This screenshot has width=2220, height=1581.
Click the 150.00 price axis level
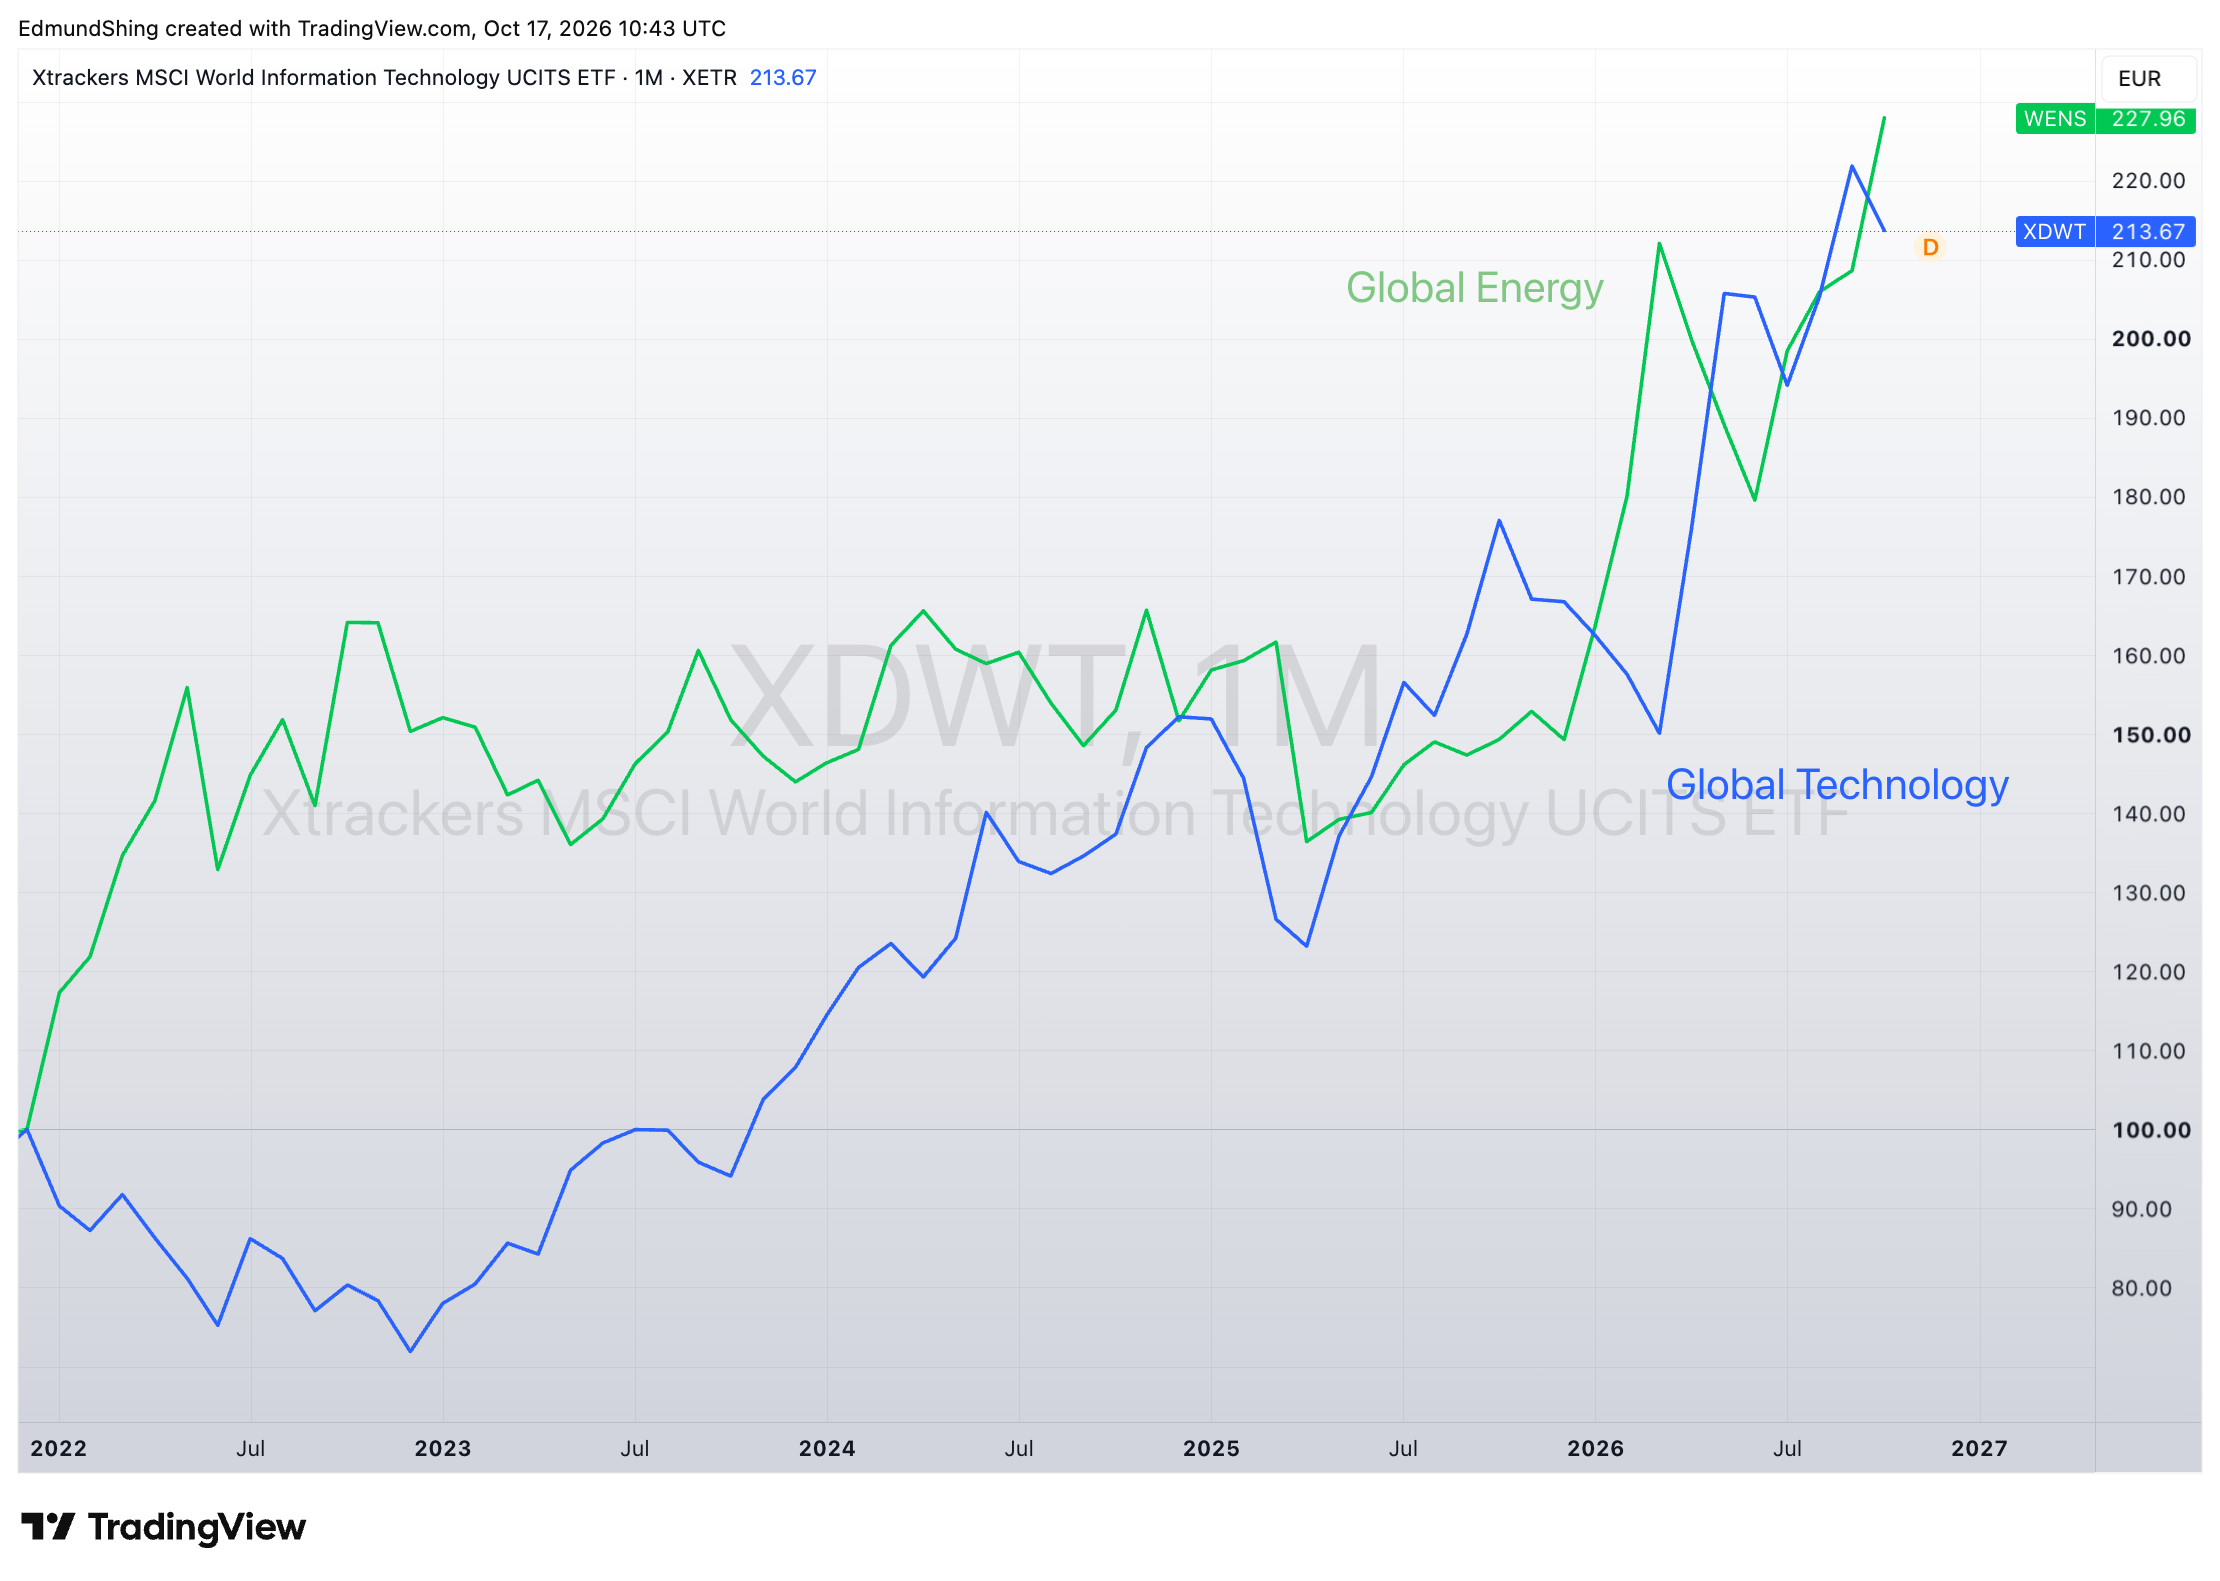2151,735
